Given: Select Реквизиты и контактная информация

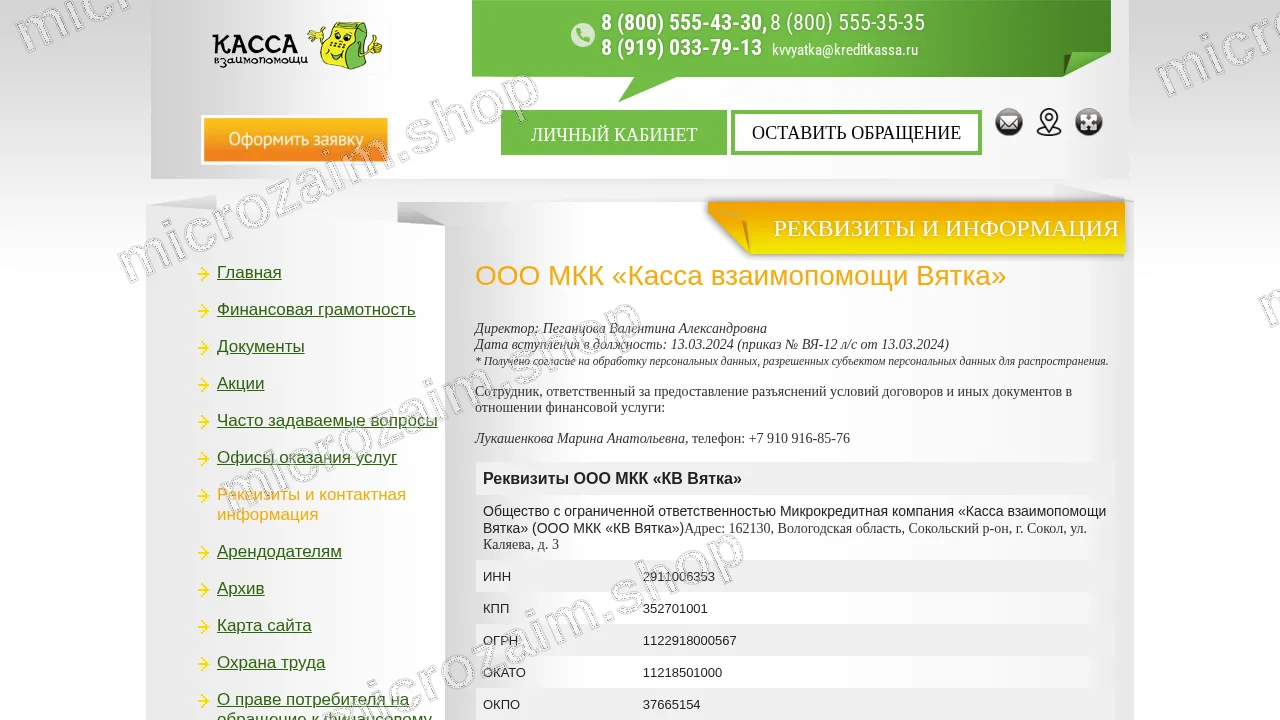Looking at the screenshot, I should point(311,505).
